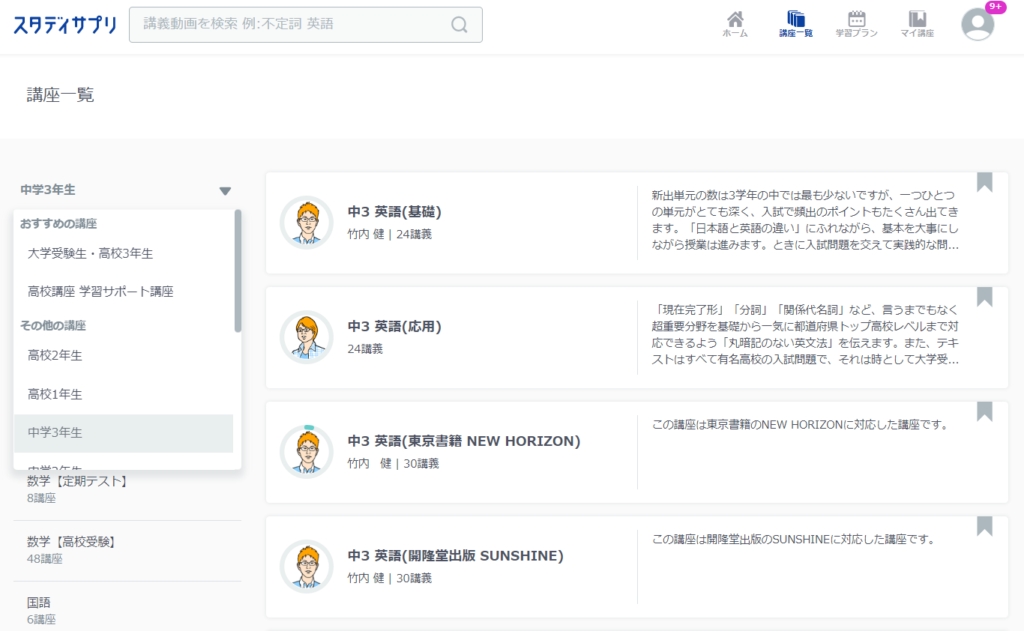This screenshot has height=631, width=1024.
Task: Toggle bookmark on 中3 英語(基礎)
Action: coord(984,182)
